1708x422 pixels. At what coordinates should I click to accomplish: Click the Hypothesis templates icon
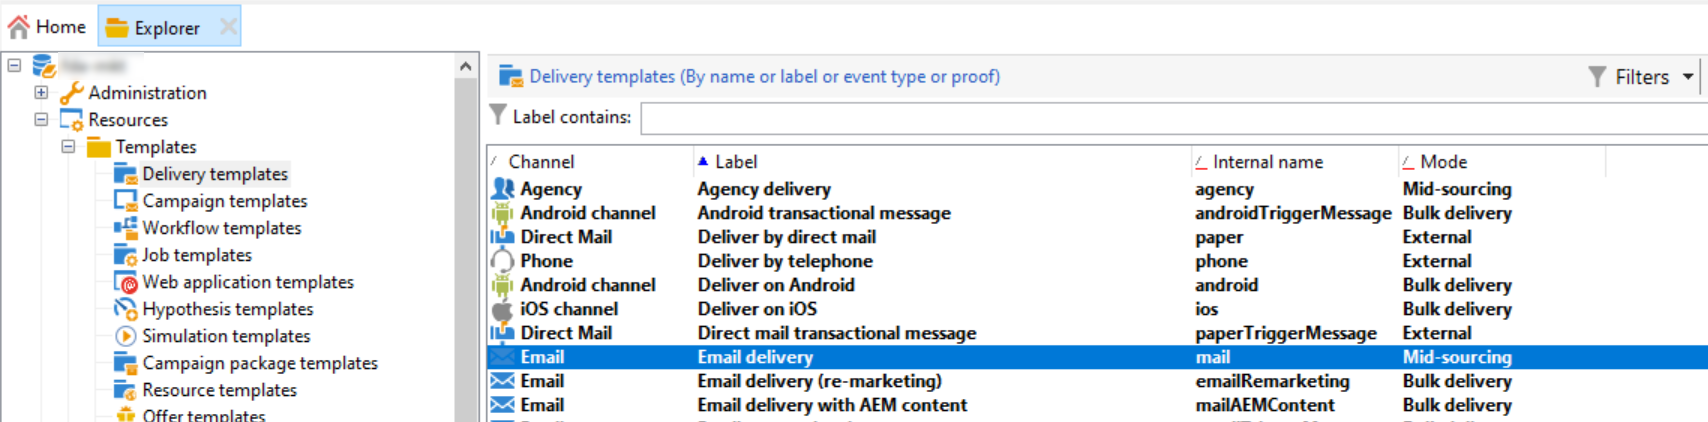coord(126,309)
